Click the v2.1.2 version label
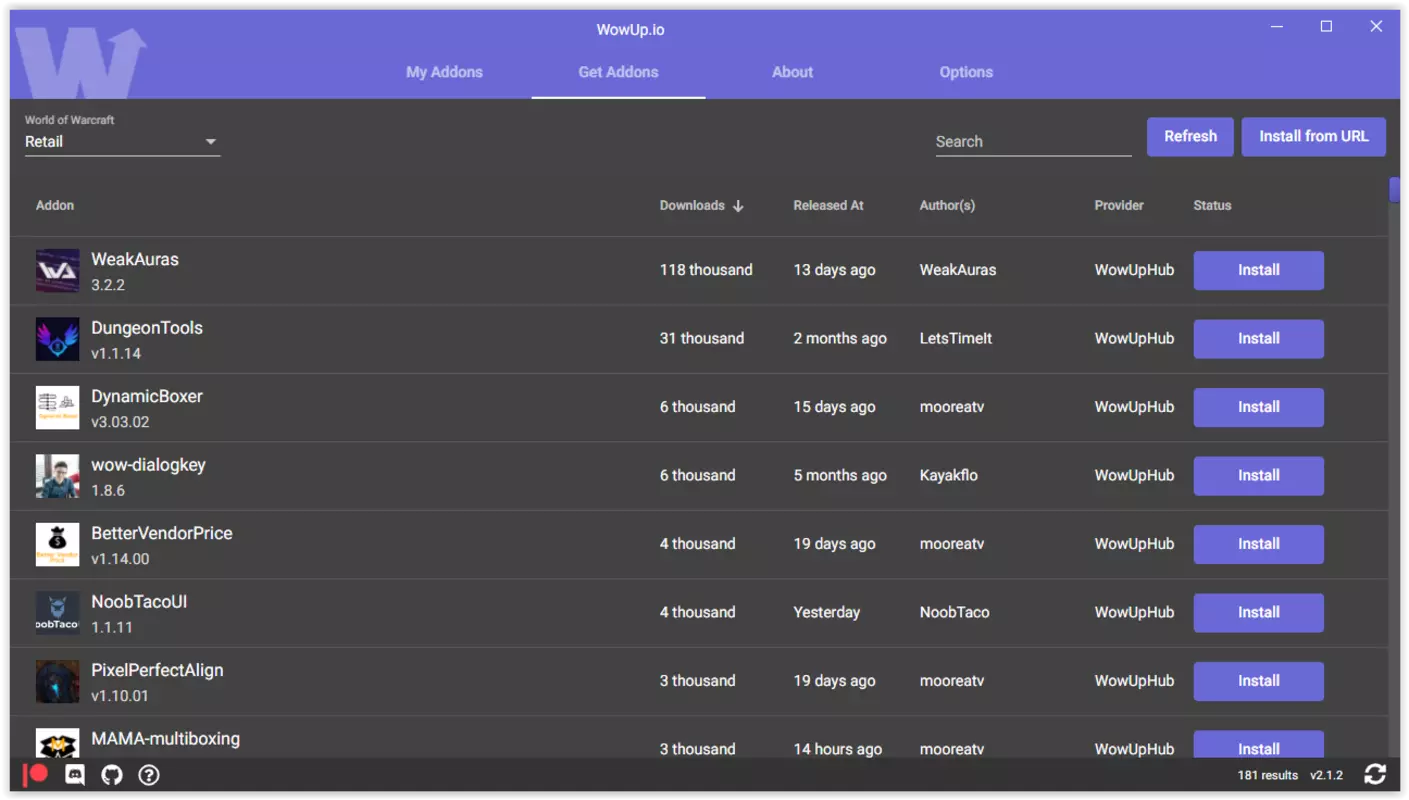Screen dimensions: 1409x800 pyautogui.click(x=1326, y=775)
